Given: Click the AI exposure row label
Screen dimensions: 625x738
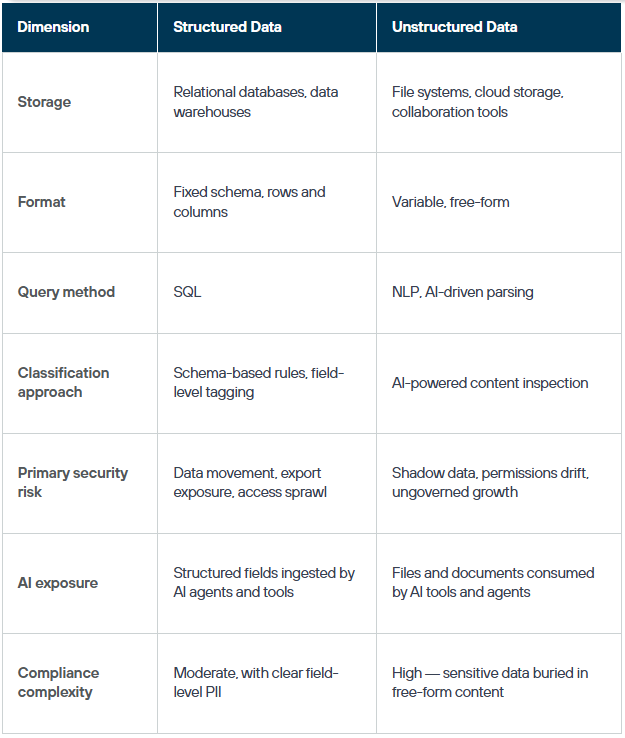Looking at the screenshot, I should (57, 583).
